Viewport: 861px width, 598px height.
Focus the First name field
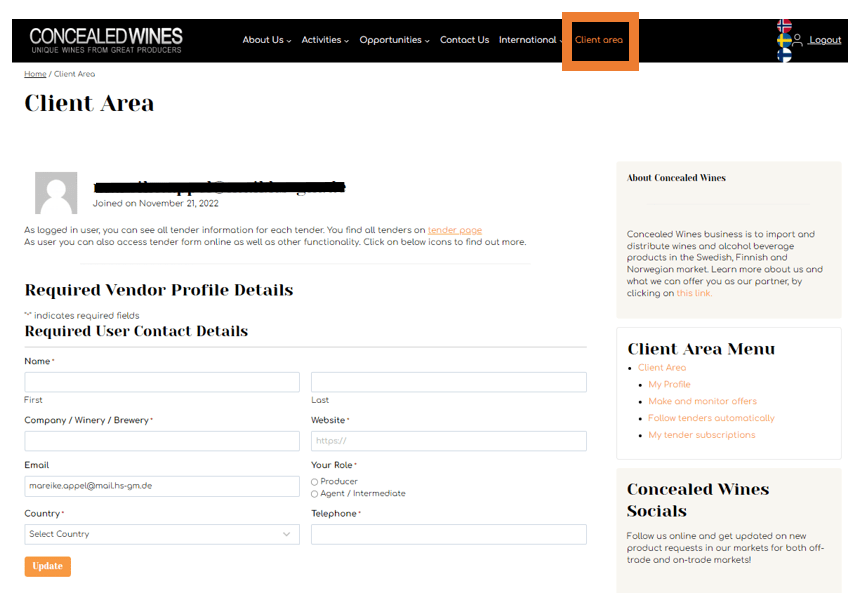[162, 382]
